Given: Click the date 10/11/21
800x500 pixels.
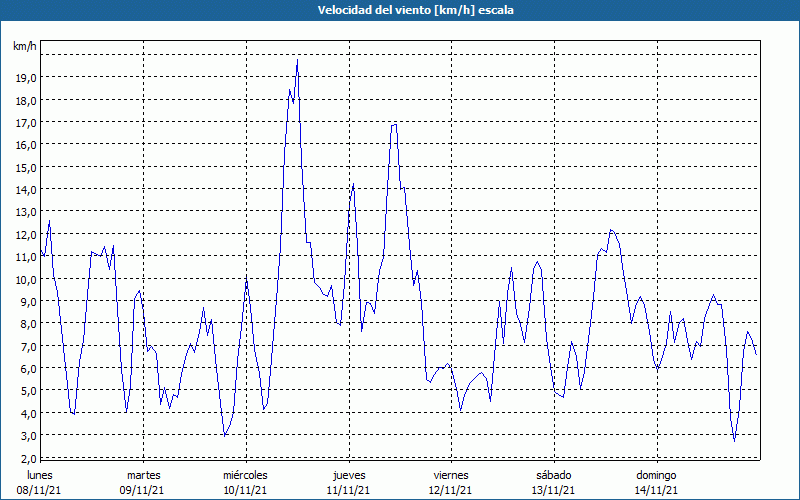Looking at the screenshot, I should pyautogui.click(x=245, y=490).
